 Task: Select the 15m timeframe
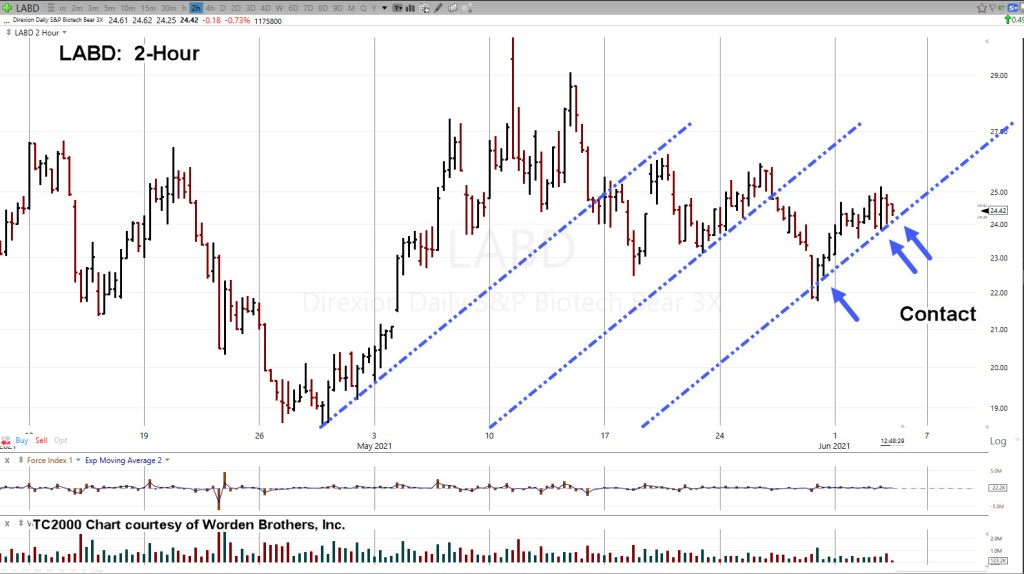click(x=148, y=8)
